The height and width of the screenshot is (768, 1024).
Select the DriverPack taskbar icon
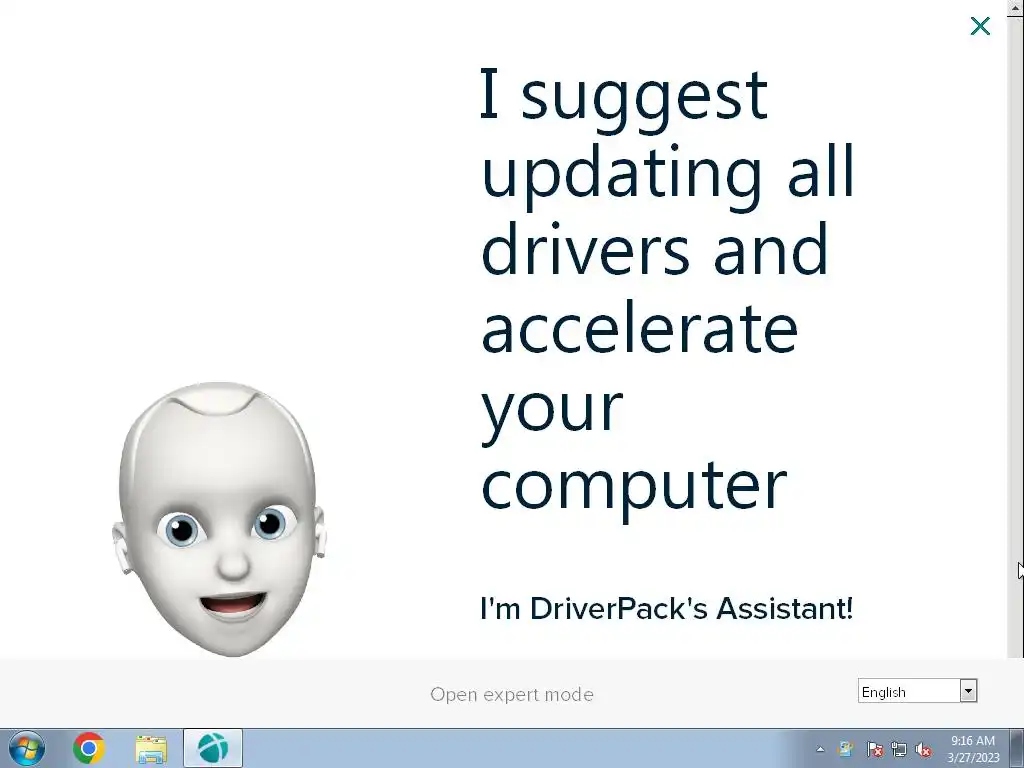pos(213,748)
